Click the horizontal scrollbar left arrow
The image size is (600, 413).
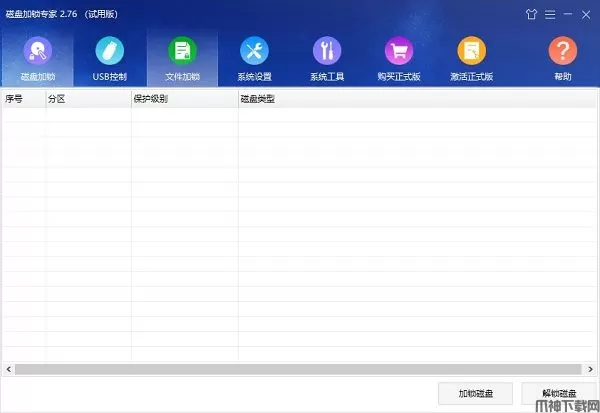(8, 369)
